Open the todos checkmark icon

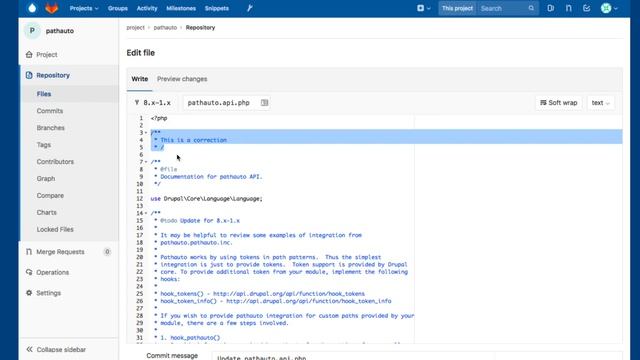click(x=587, y=8)
